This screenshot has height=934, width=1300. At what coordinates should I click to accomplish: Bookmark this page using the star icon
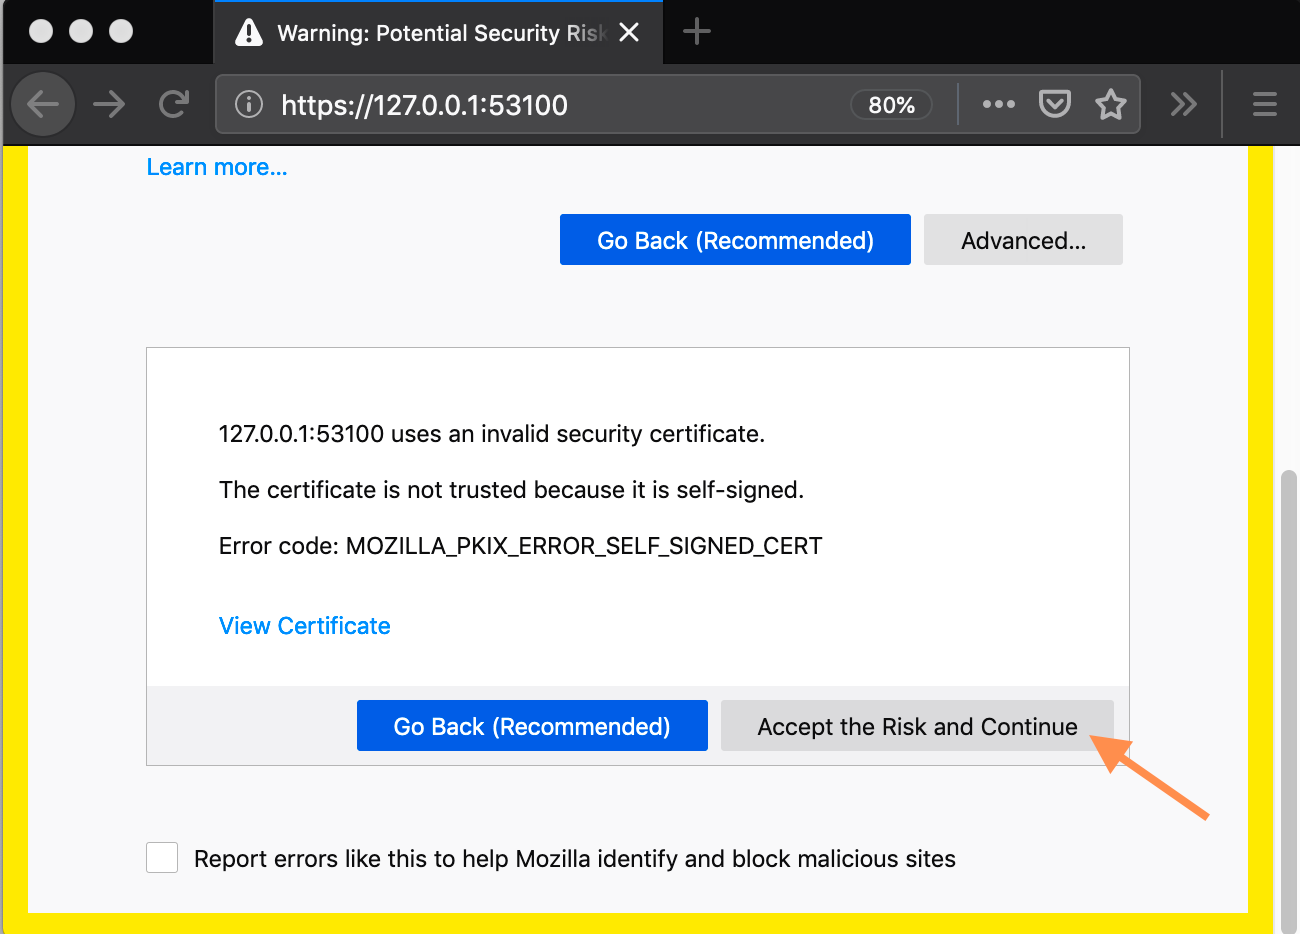(1110, 103)
